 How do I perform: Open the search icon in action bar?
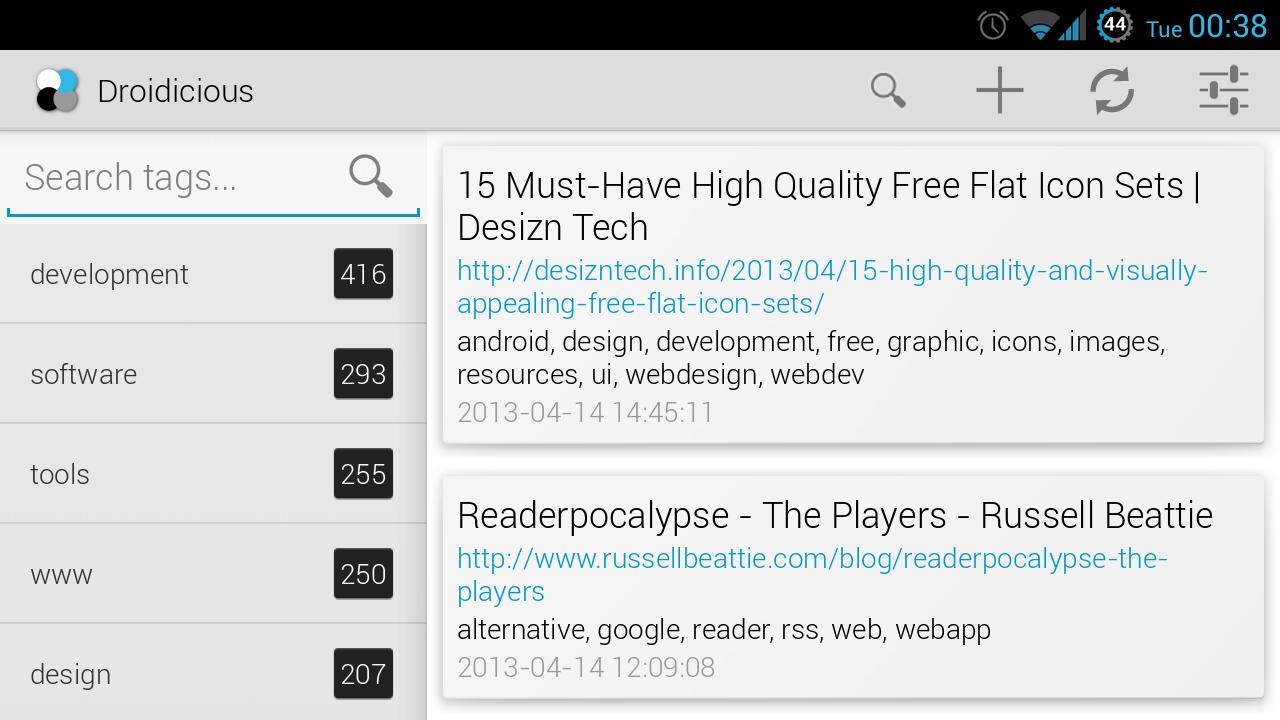[887, 89]
